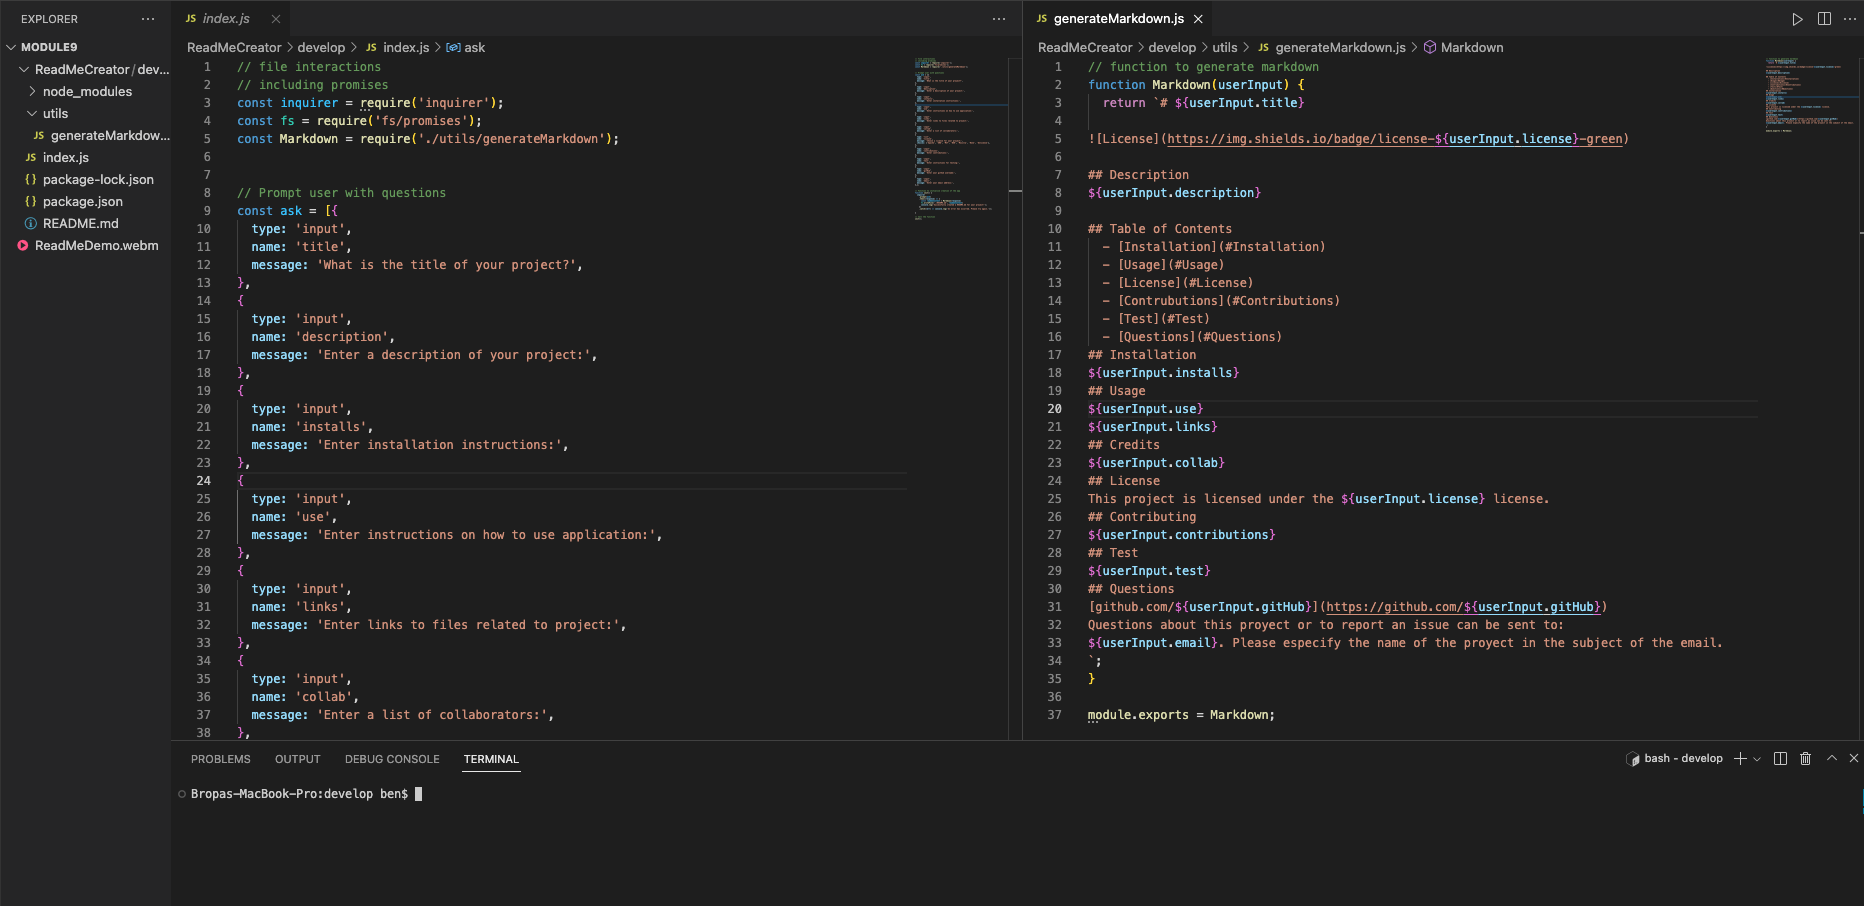Focus terminal prompt input line
The width and height of the screenshot is (1864, 906).
pyautogui.click(x=419, y=794)
